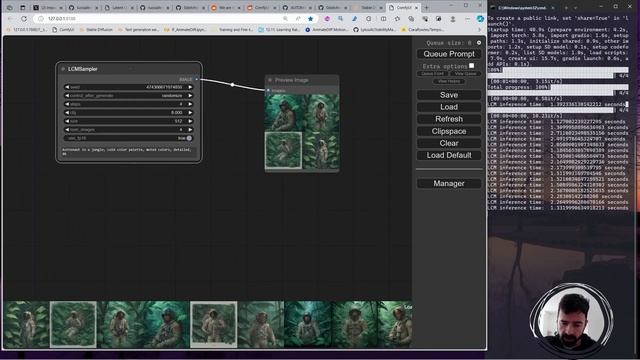Viewport: 640px width, 360px height.
Task: Open a new browser tab
Action: (x=427, y=7)
